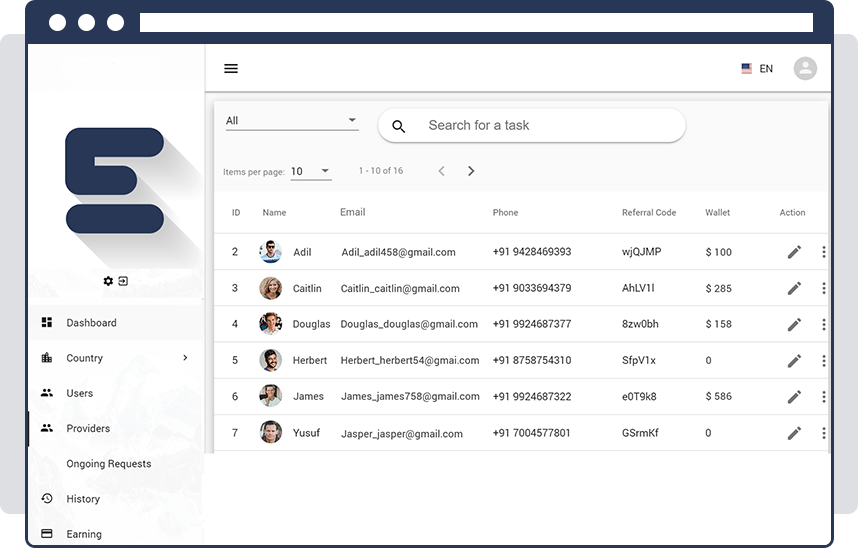Open the items per page dropdown
The image size is (858, 548).
click(x=311, y=171)
